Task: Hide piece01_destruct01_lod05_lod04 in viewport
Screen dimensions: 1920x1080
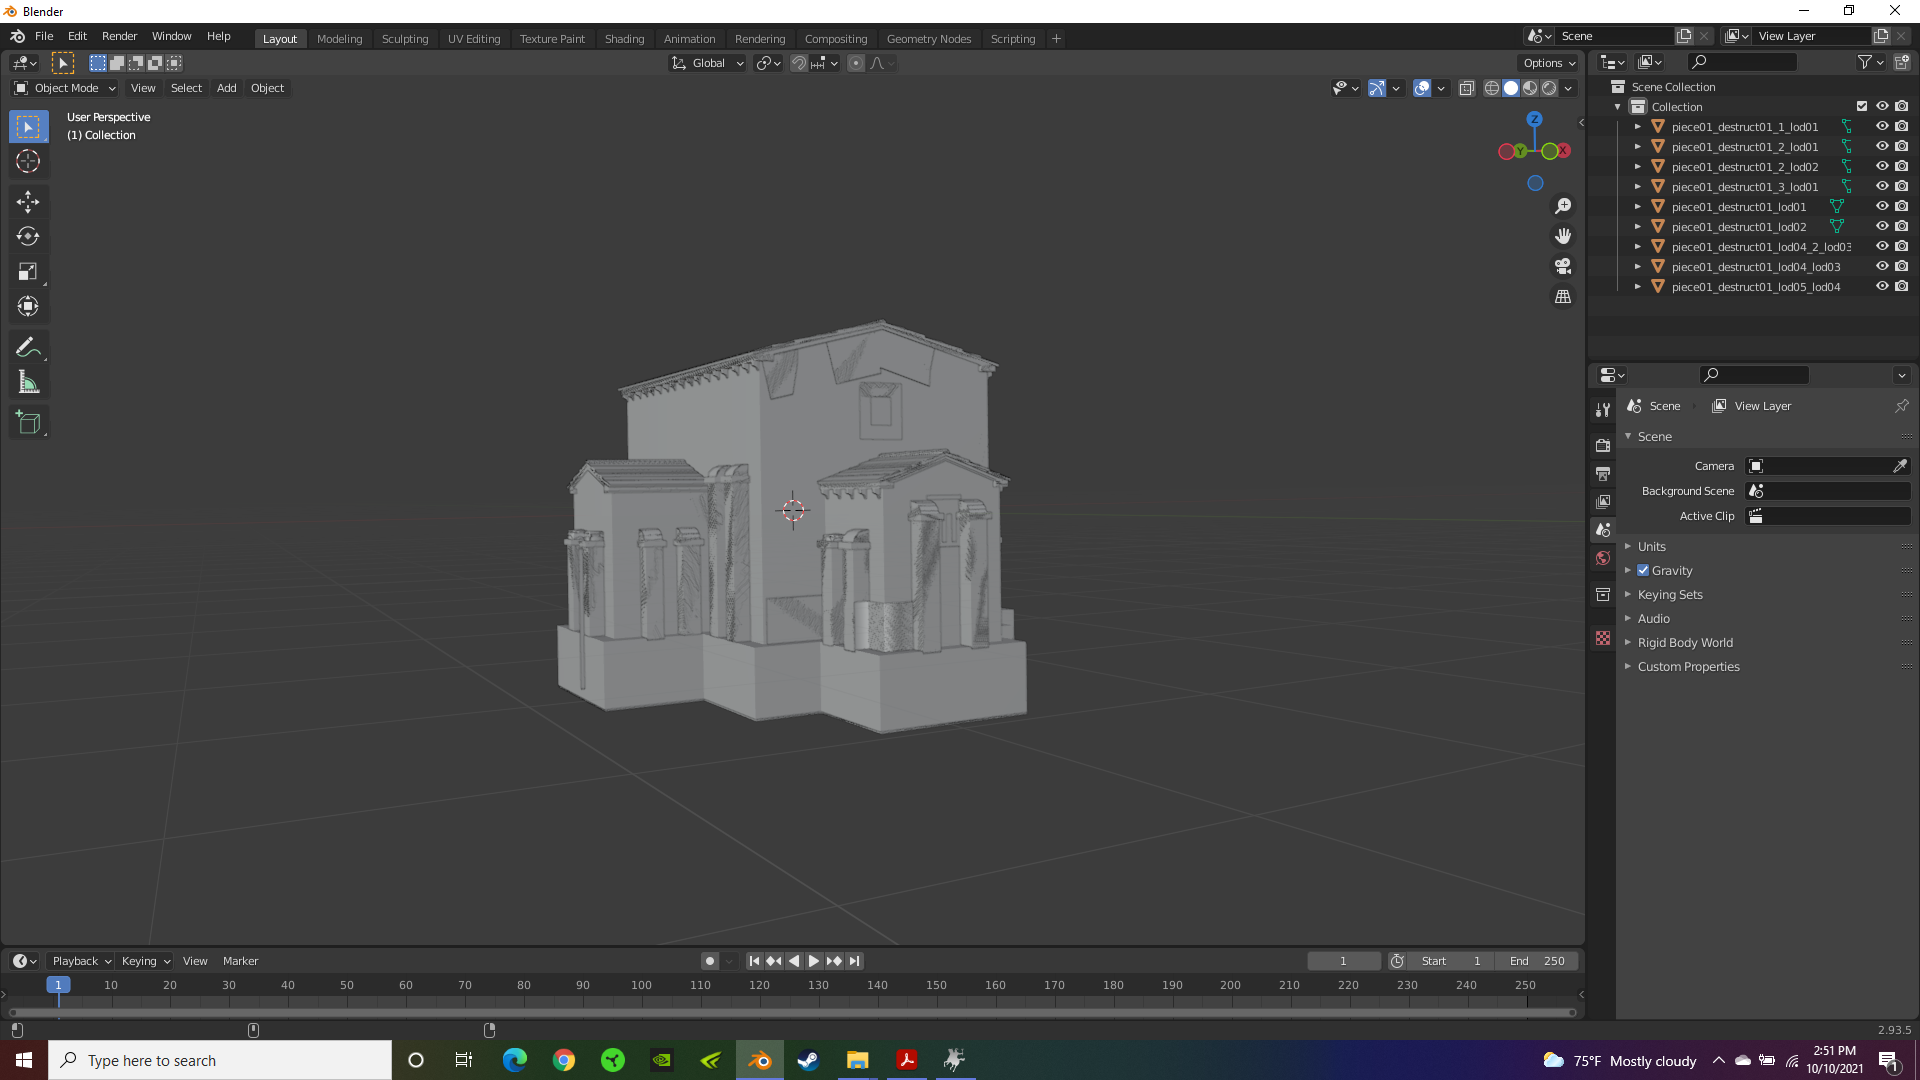Action: (1882, 286)
